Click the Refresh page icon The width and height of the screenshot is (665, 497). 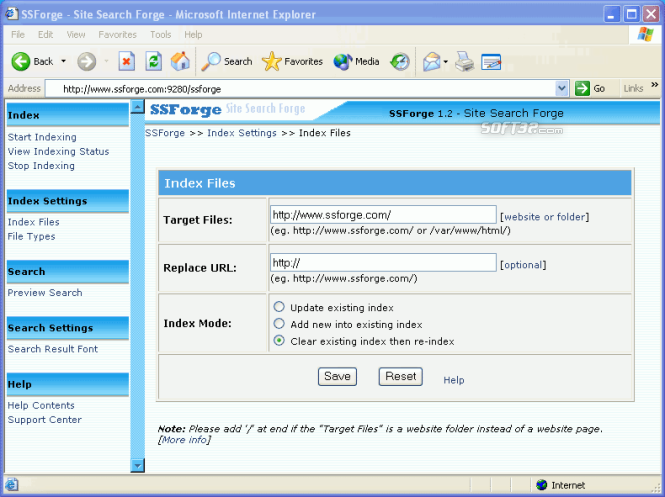pyautogui.click(x=153, y=61)
